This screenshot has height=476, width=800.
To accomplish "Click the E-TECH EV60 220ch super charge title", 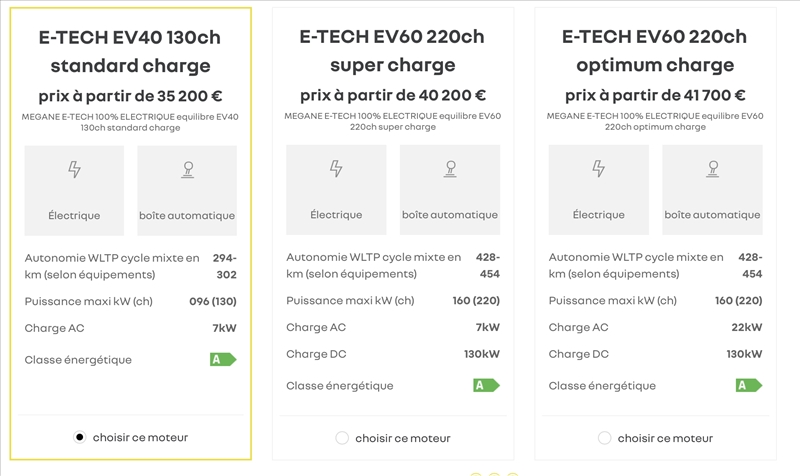I will (392, 51).
